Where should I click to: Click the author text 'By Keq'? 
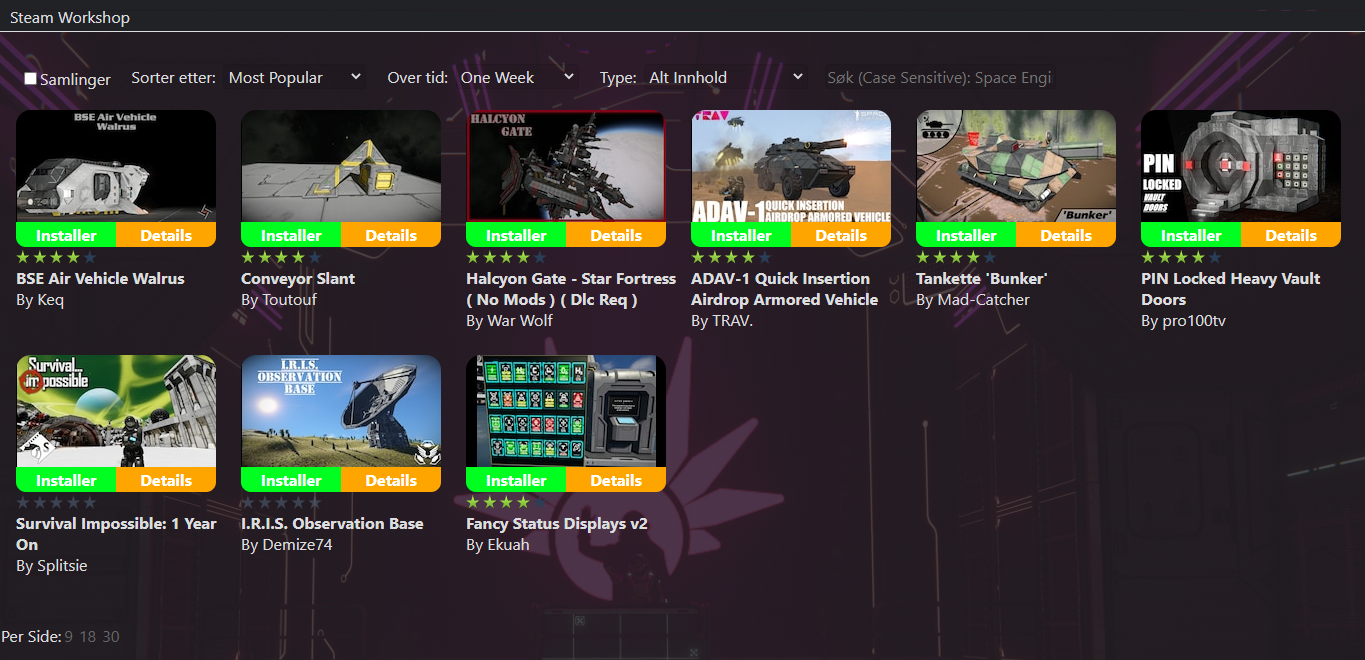40,300
